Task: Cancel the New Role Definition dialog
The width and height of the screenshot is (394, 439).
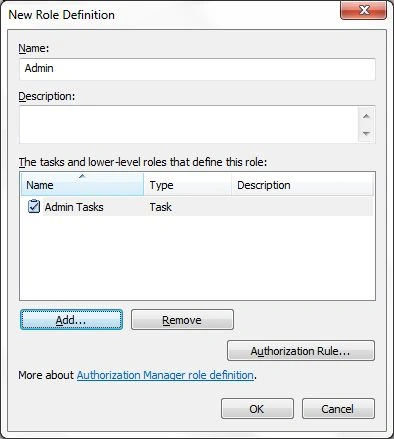Action: [338, 409]
